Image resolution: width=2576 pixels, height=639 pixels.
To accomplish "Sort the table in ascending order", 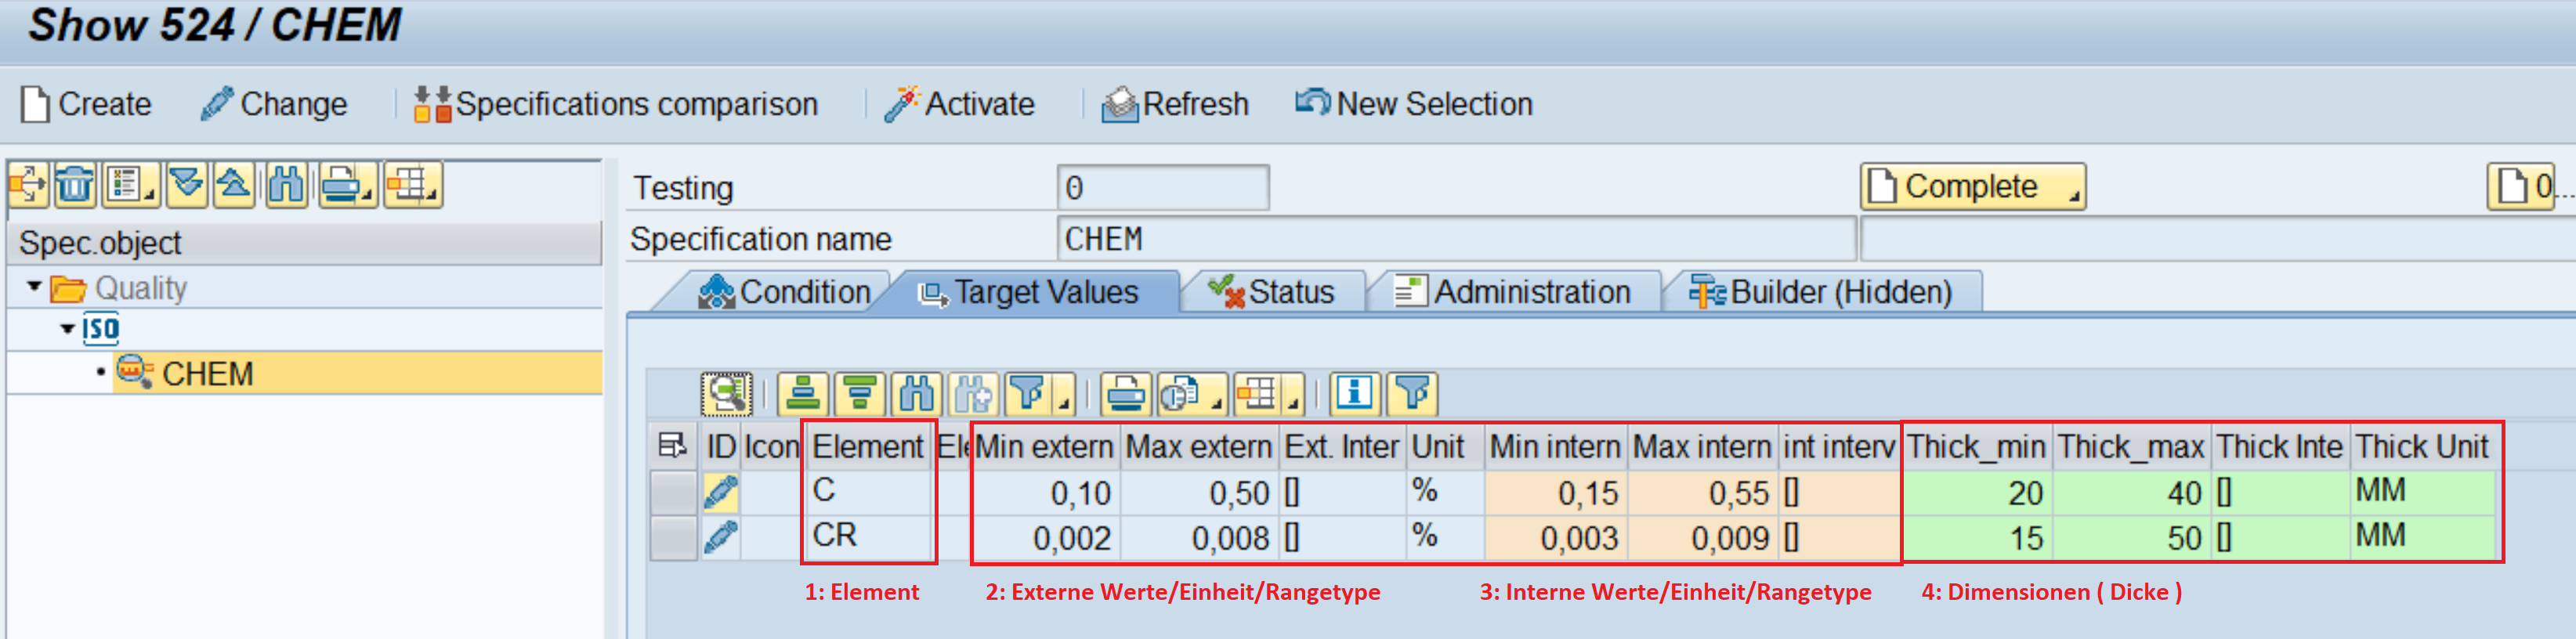I will click(803, 394).
